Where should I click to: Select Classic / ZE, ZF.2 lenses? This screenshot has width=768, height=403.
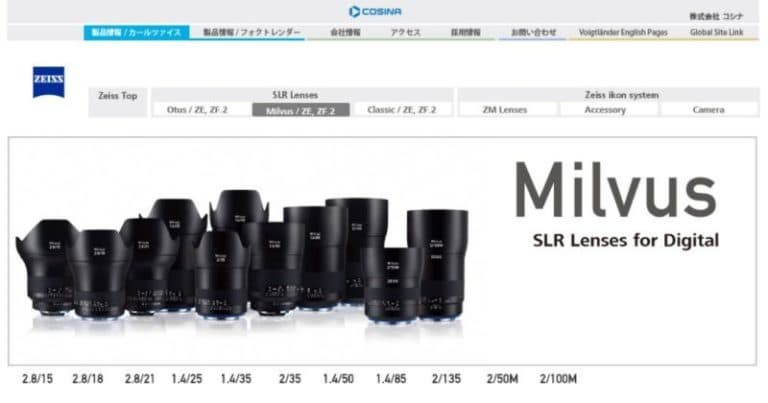tap(402, 110)
